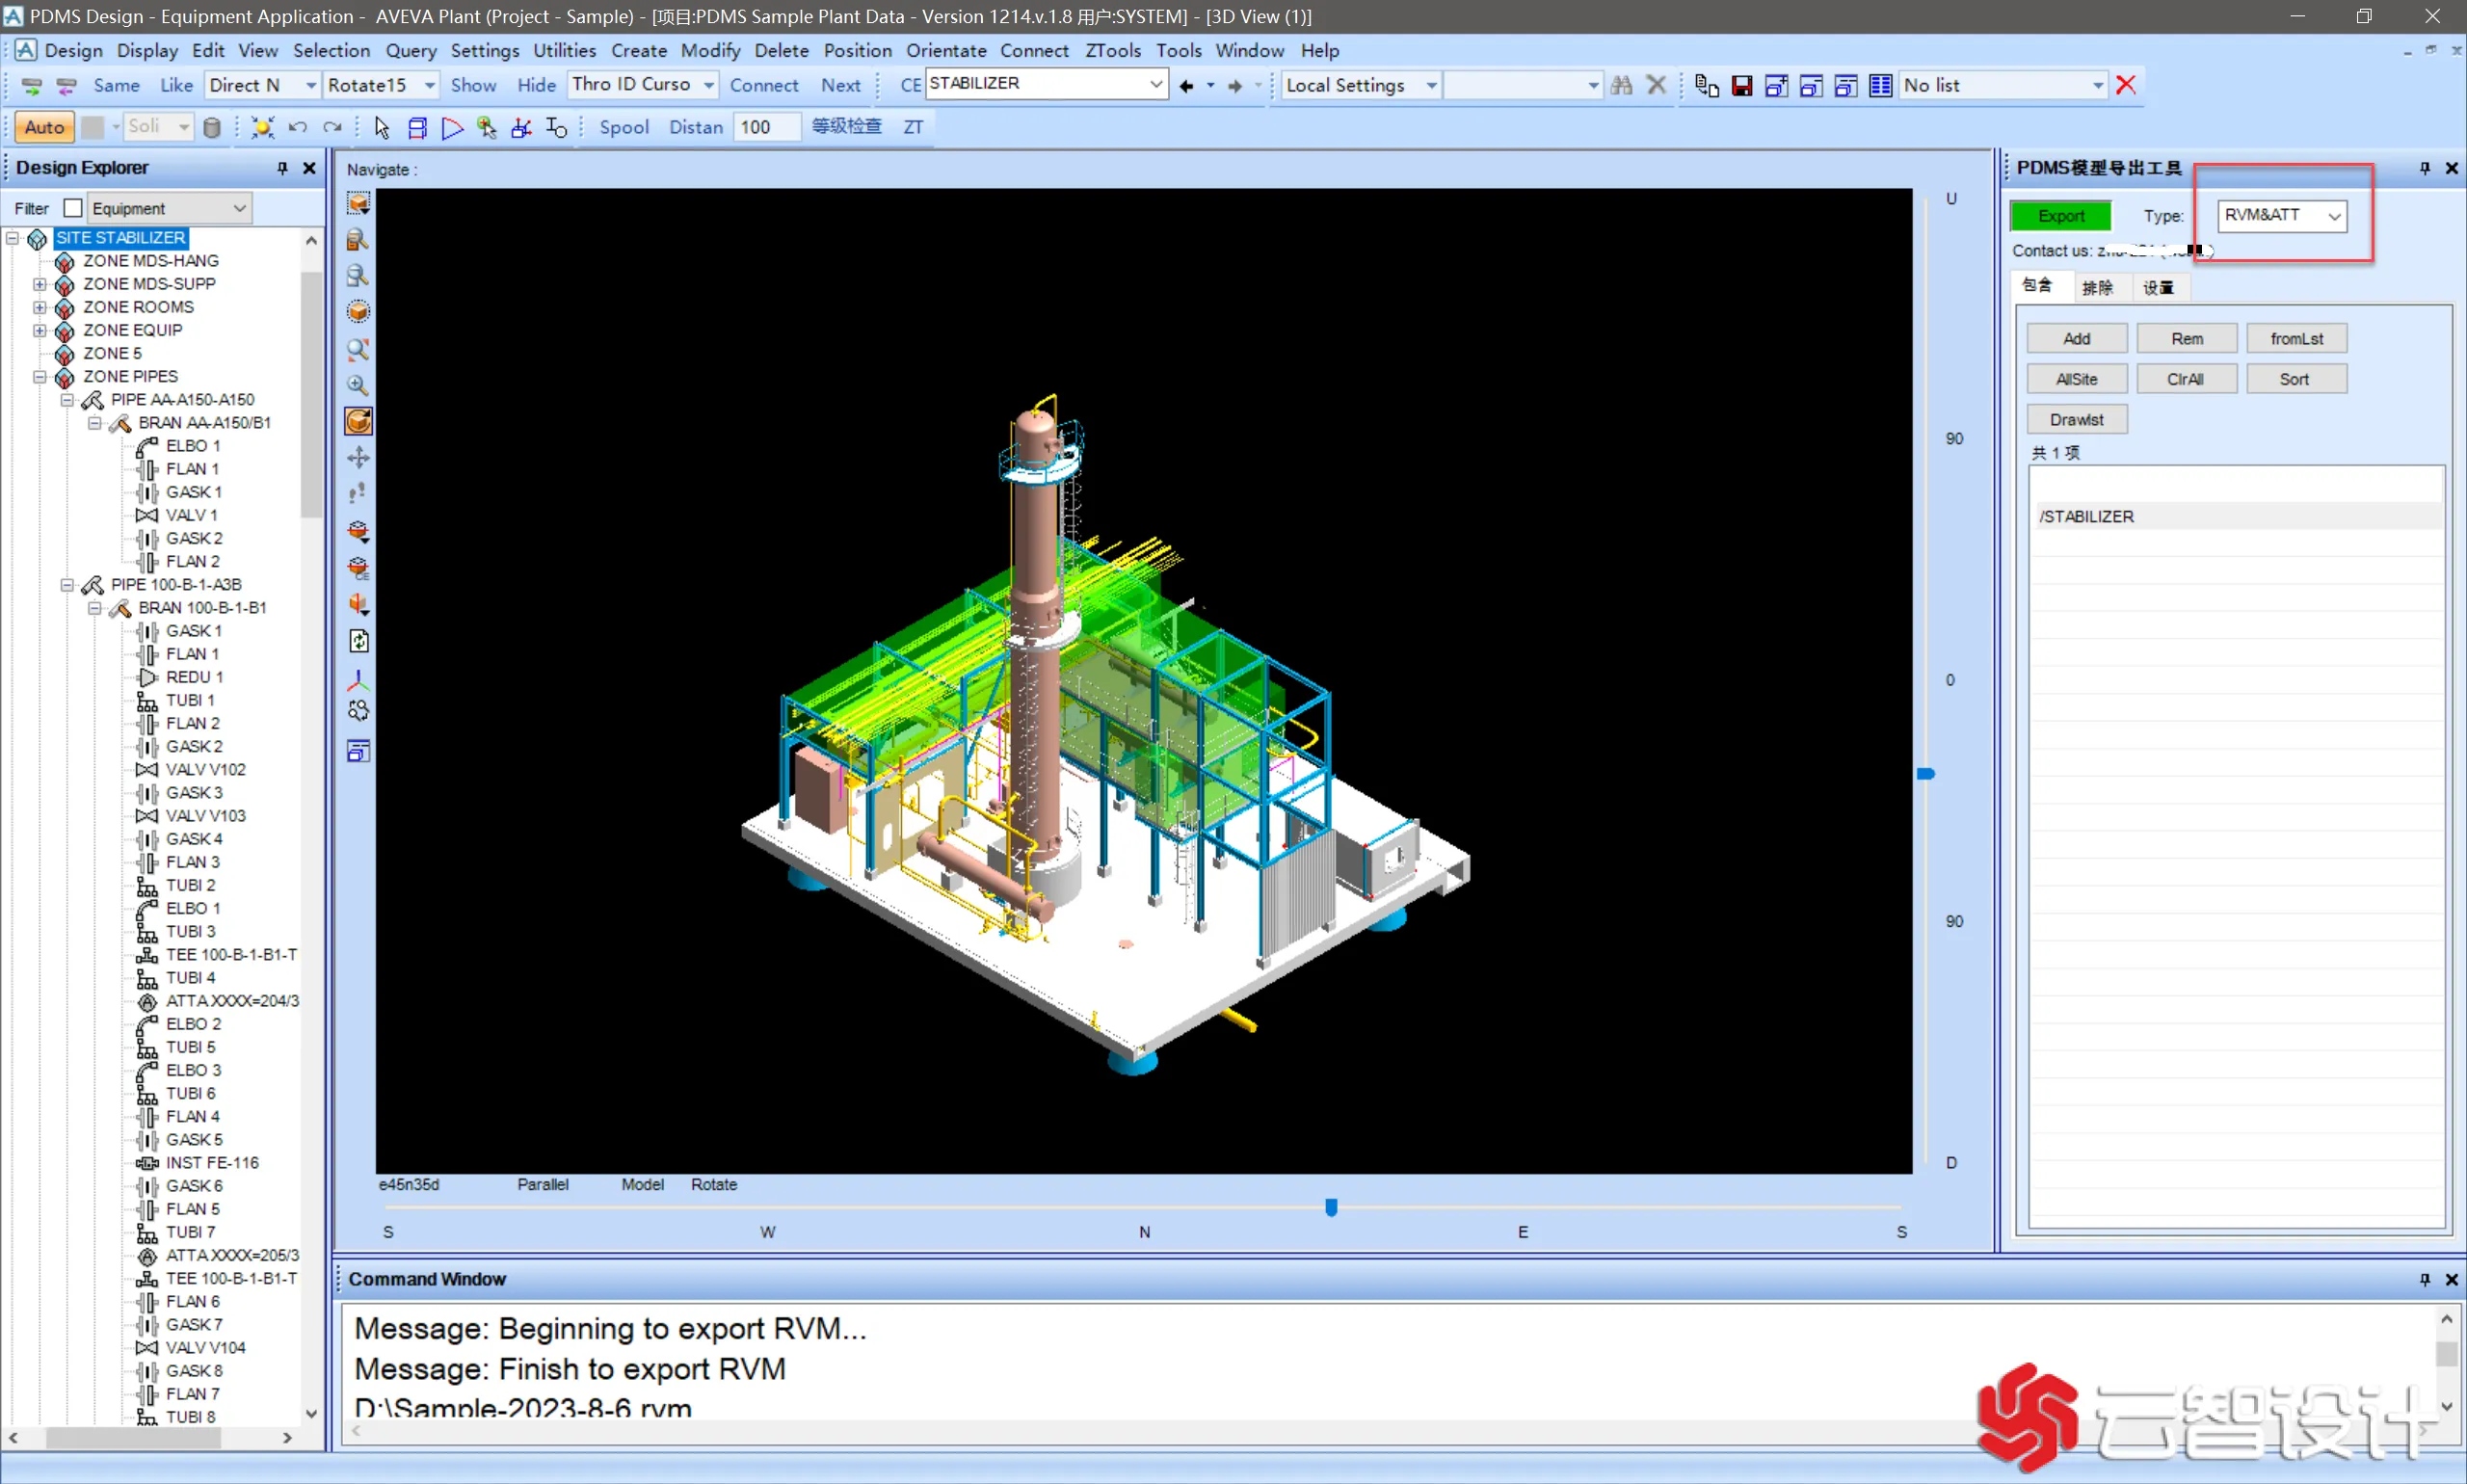Select PIPE 100-B-1-A3B in the tree
Image resolution: width=2467 pixels, height=1484 pixels.
click(x=175, y=585)
